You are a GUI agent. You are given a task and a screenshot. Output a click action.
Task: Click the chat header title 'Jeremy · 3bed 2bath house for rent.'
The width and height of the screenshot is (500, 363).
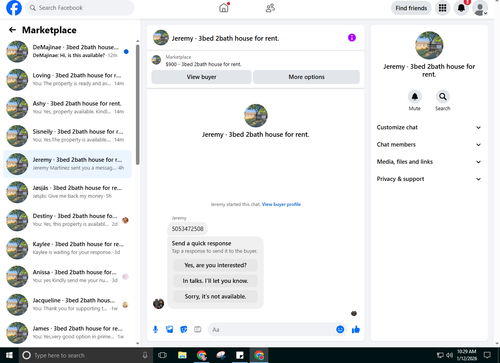pos(225,38)
